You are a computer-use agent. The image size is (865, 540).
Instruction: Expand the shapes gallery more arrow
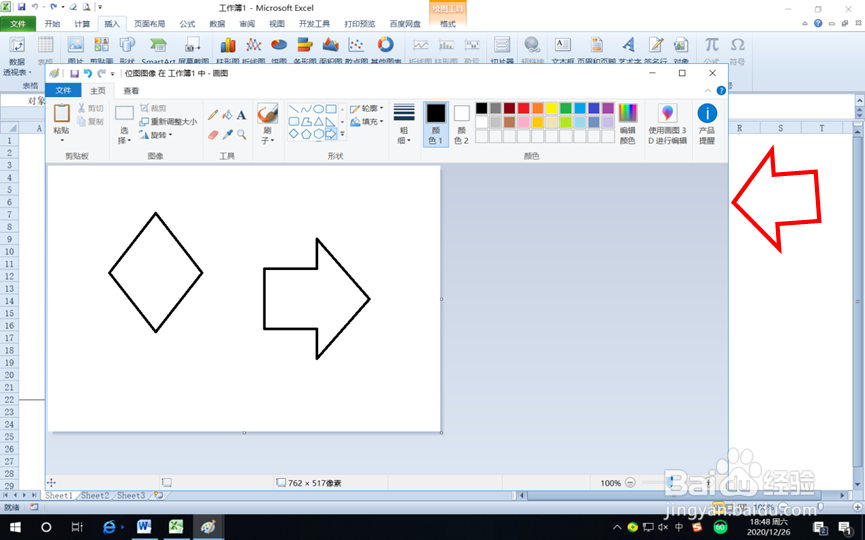pyautogui.click(x=342, y=134)
